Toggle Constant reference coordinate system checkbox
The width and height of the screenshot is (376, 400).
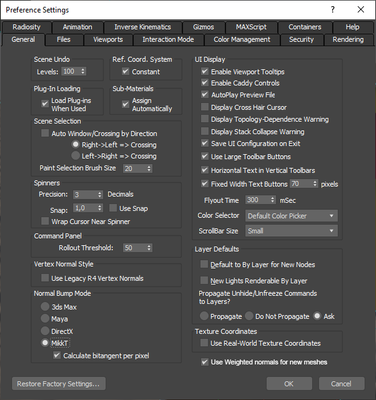[125, 71]
